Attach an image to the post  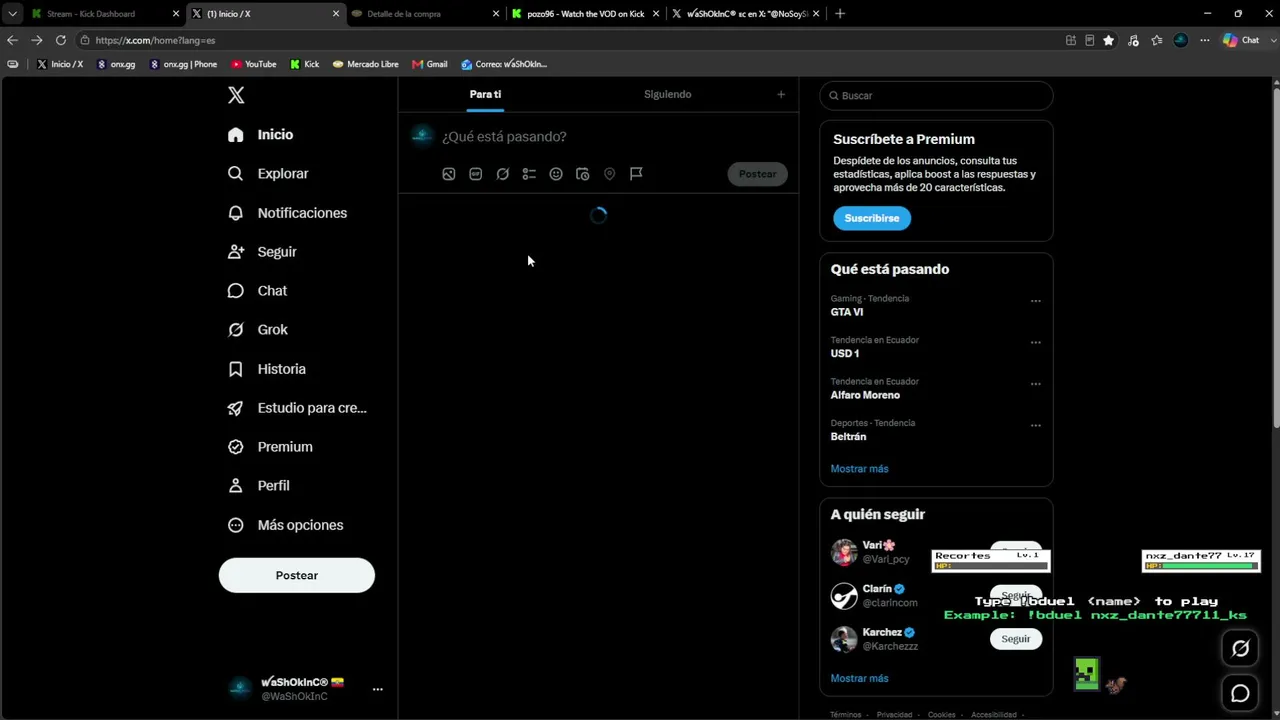click(x=449, y=174)
